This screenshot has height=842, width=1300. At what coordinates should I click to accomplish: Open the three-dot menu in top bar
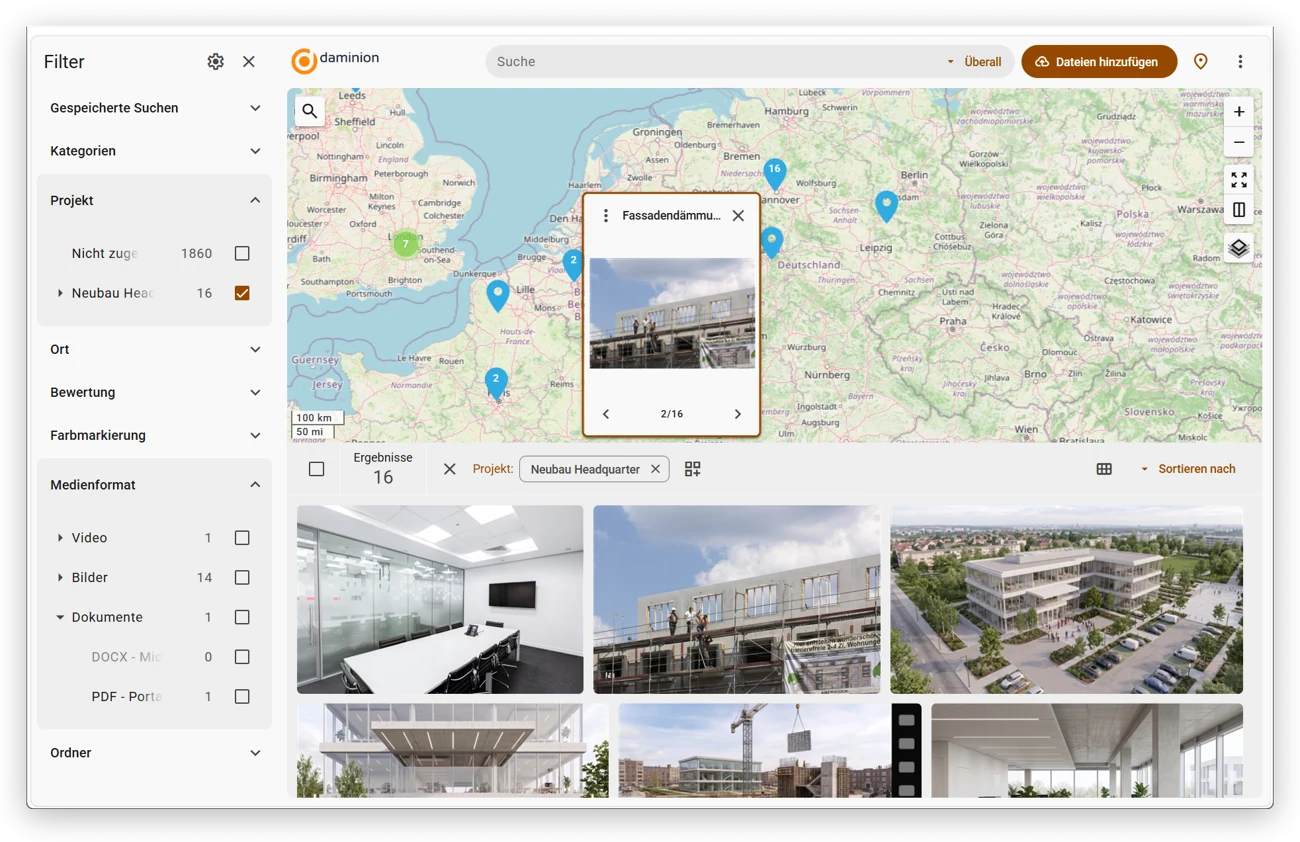click(x=1240, y=62)
